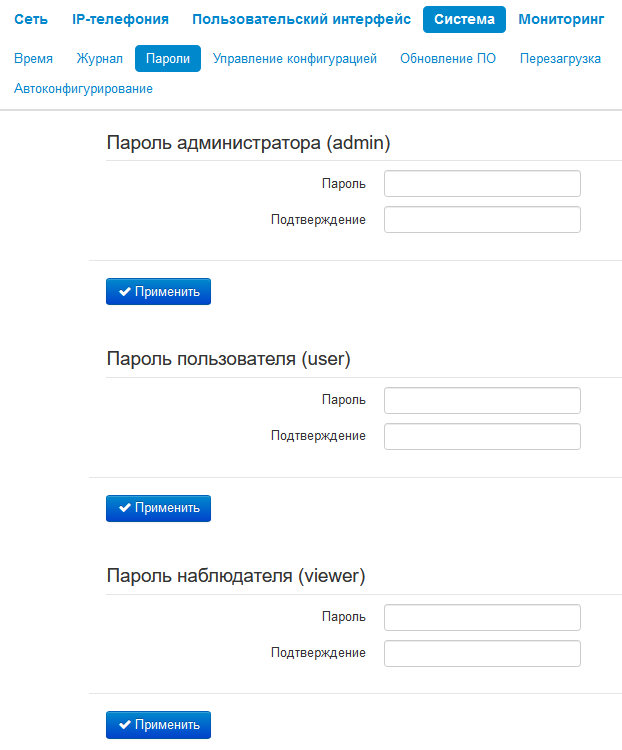Focus the user Подтверждение field
Viewport: 622px width, 750px height.
[482, 436]
